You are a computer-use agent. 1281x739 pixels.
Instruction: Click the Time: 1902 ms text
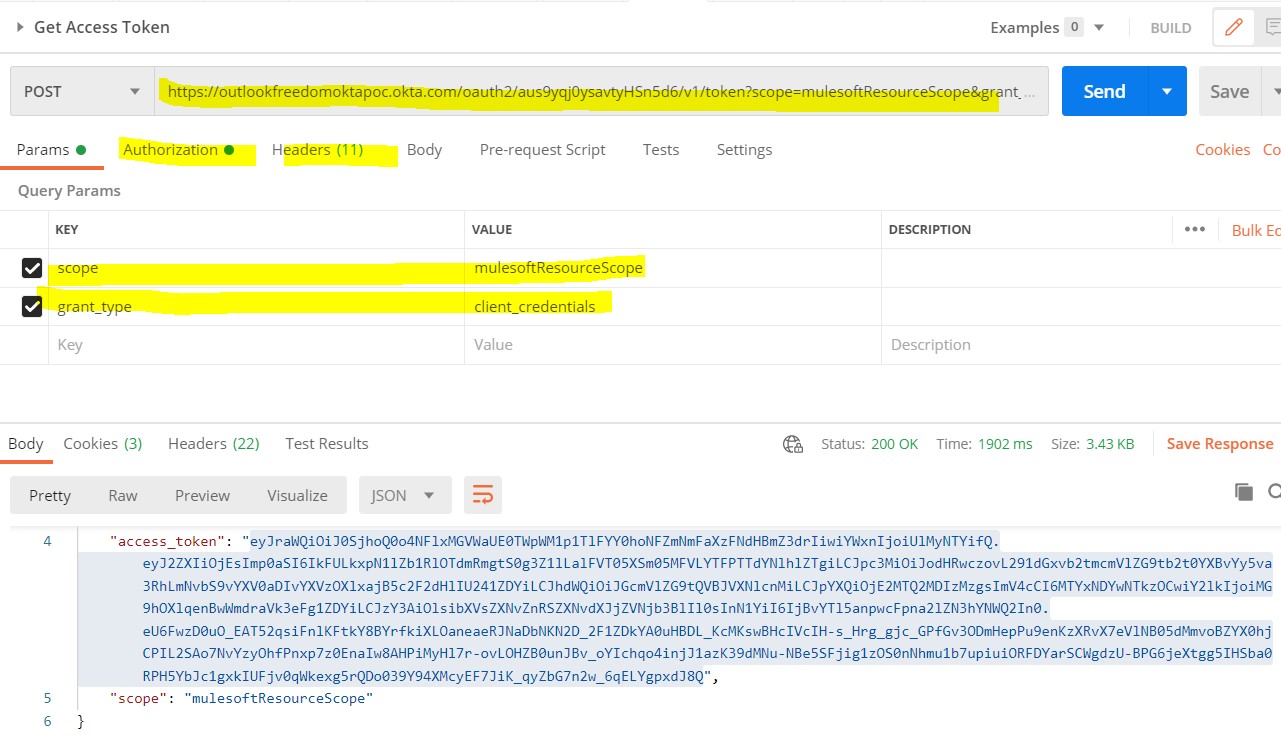(984, 444)
